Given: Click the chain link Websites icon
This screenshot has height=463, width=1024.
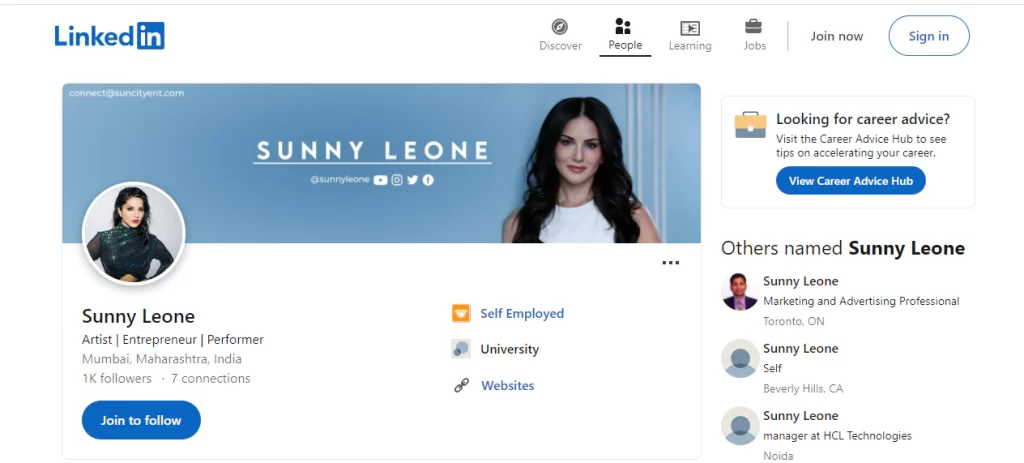Looking at the screenshot, I should 461,386.
